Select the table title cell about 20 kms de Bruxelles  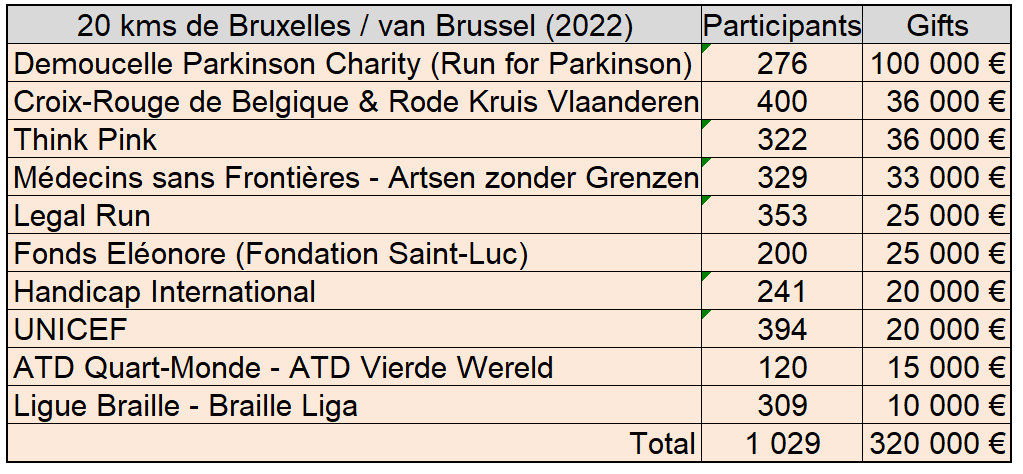pyautogui.click(x=354, y=25)
